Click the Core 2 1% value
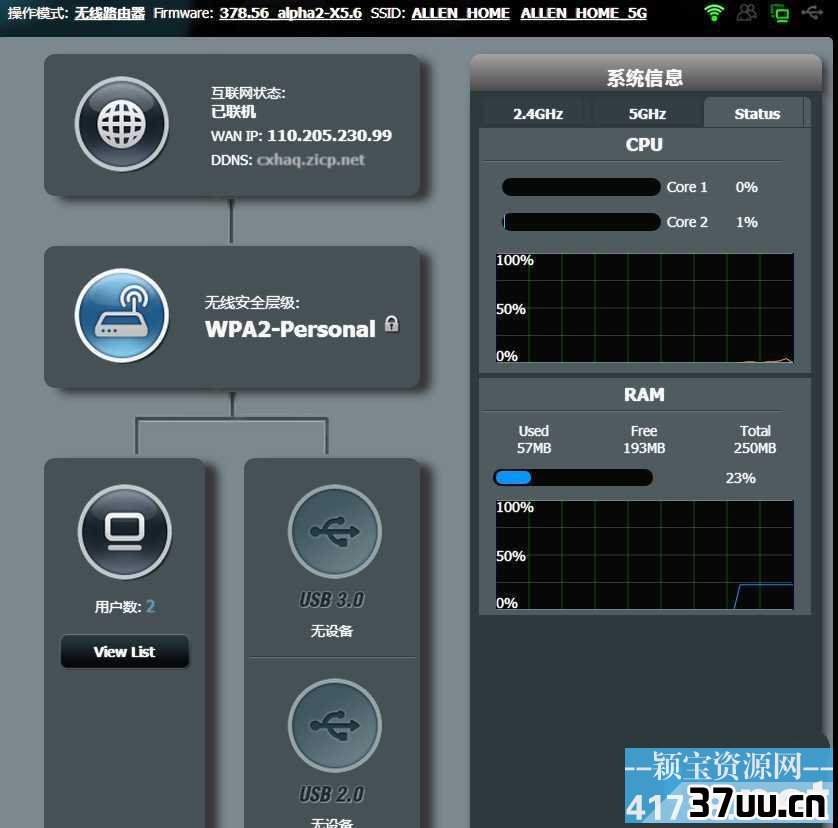 tap(747, 222)
